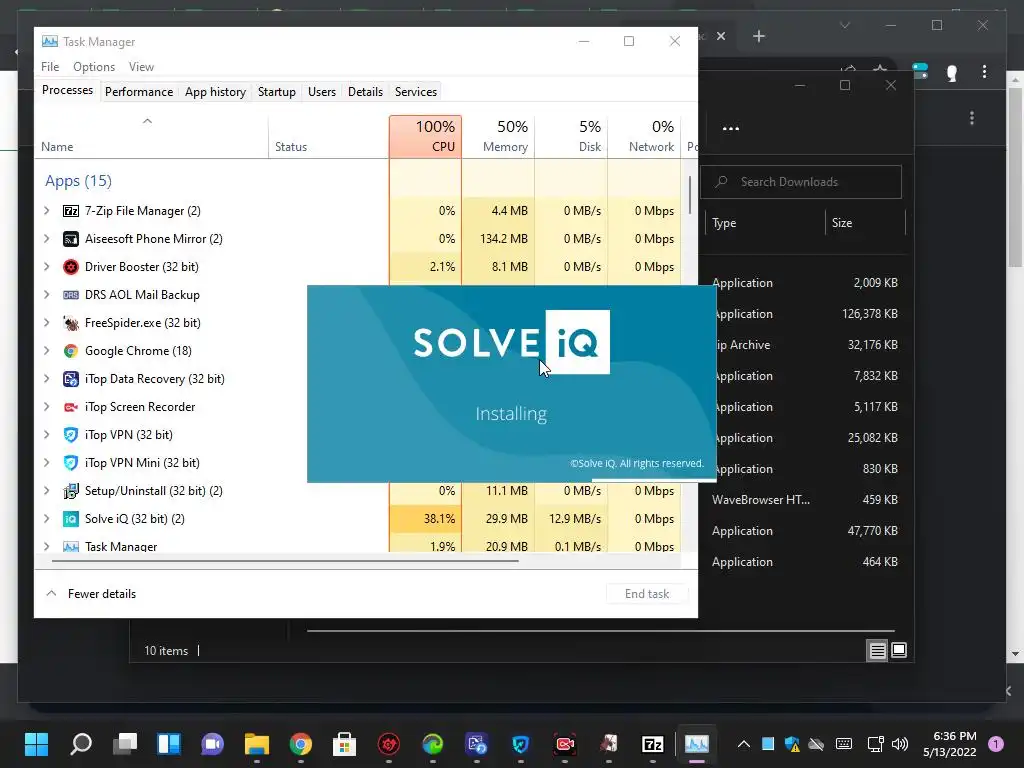The height and width of the screenshot is (768, 1024).
Task: Expand the Aiseesoft Phone Mirror group
Action: (x=46, y=239)
